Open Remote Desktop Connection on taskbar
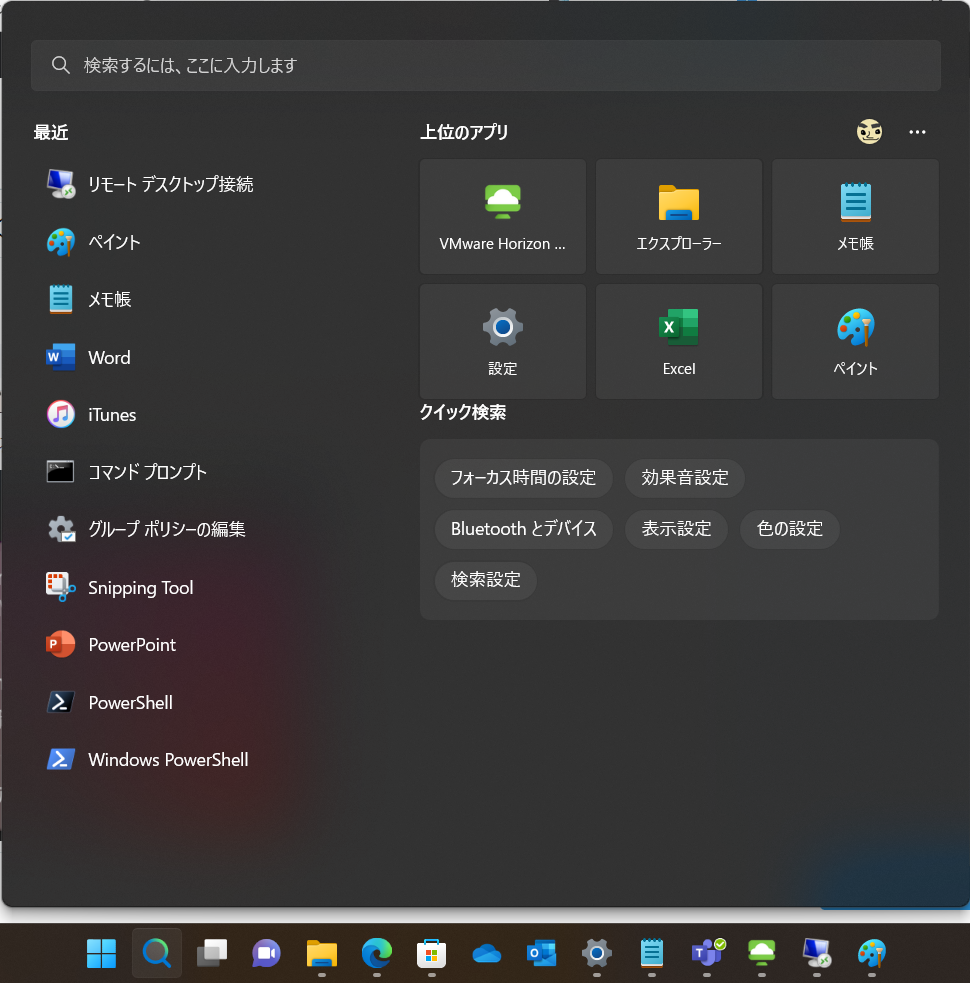The width and height of the screenshot is (970, 983). pyautogui.click(x=816, y=953)
